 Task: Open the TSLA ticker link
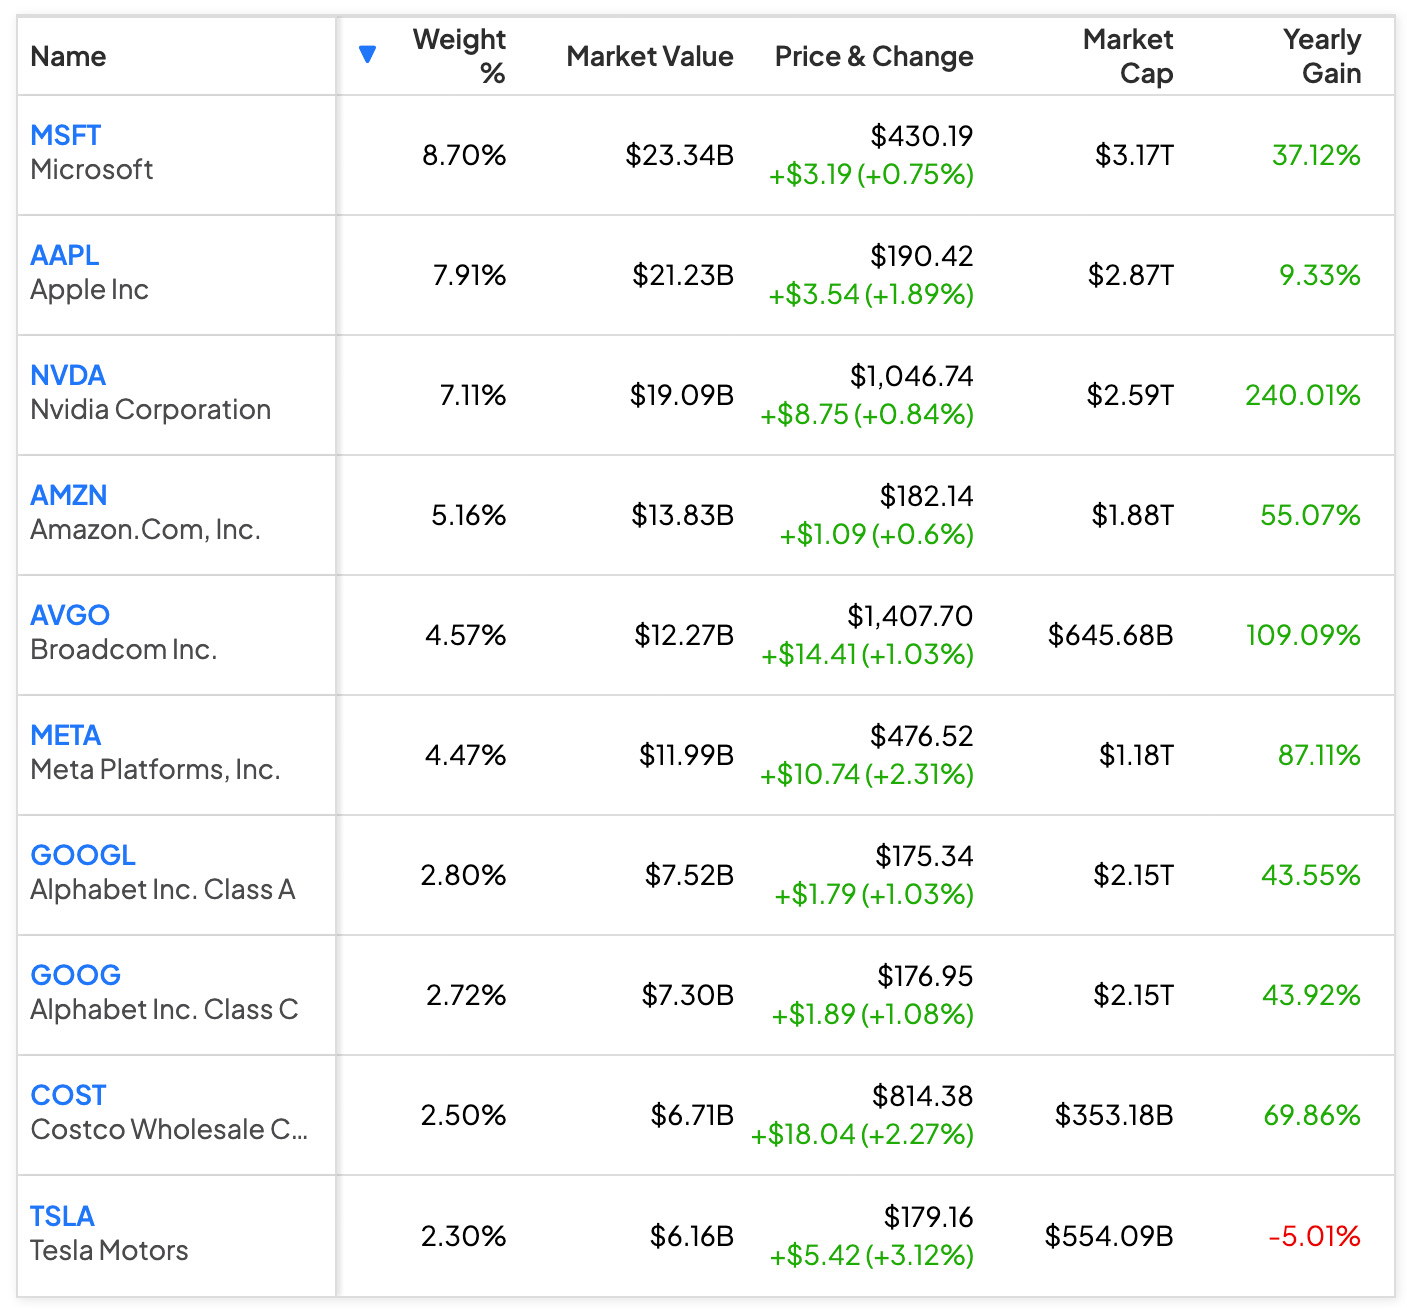click(x=62, y=1216)
